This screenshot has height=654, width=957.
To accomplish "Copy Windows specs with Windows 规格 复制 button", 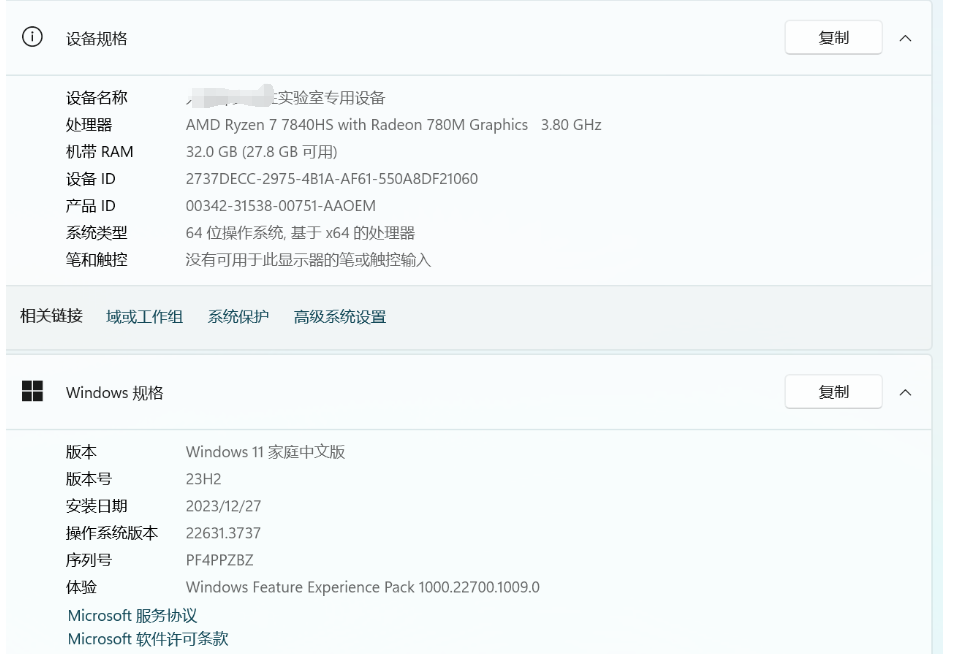I will 833,392.
